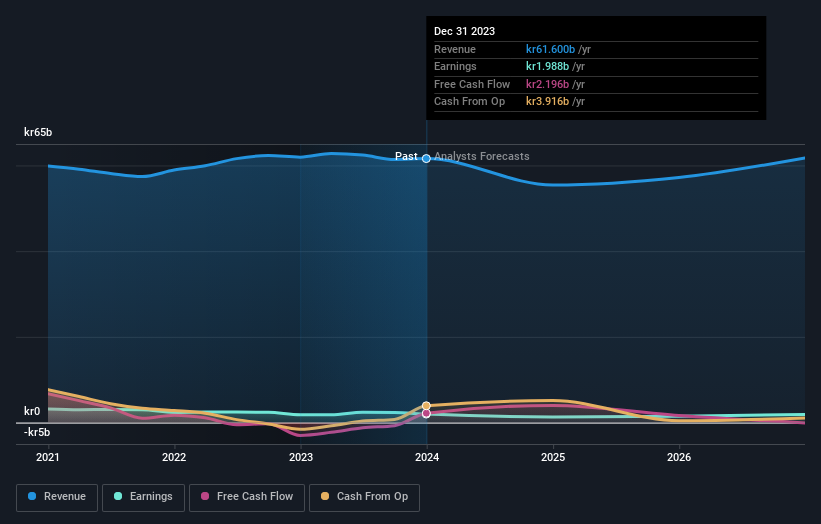The image size is (821, 524).
Task: Click the 'Past' label on chart
Action: (x=406, y=157)
